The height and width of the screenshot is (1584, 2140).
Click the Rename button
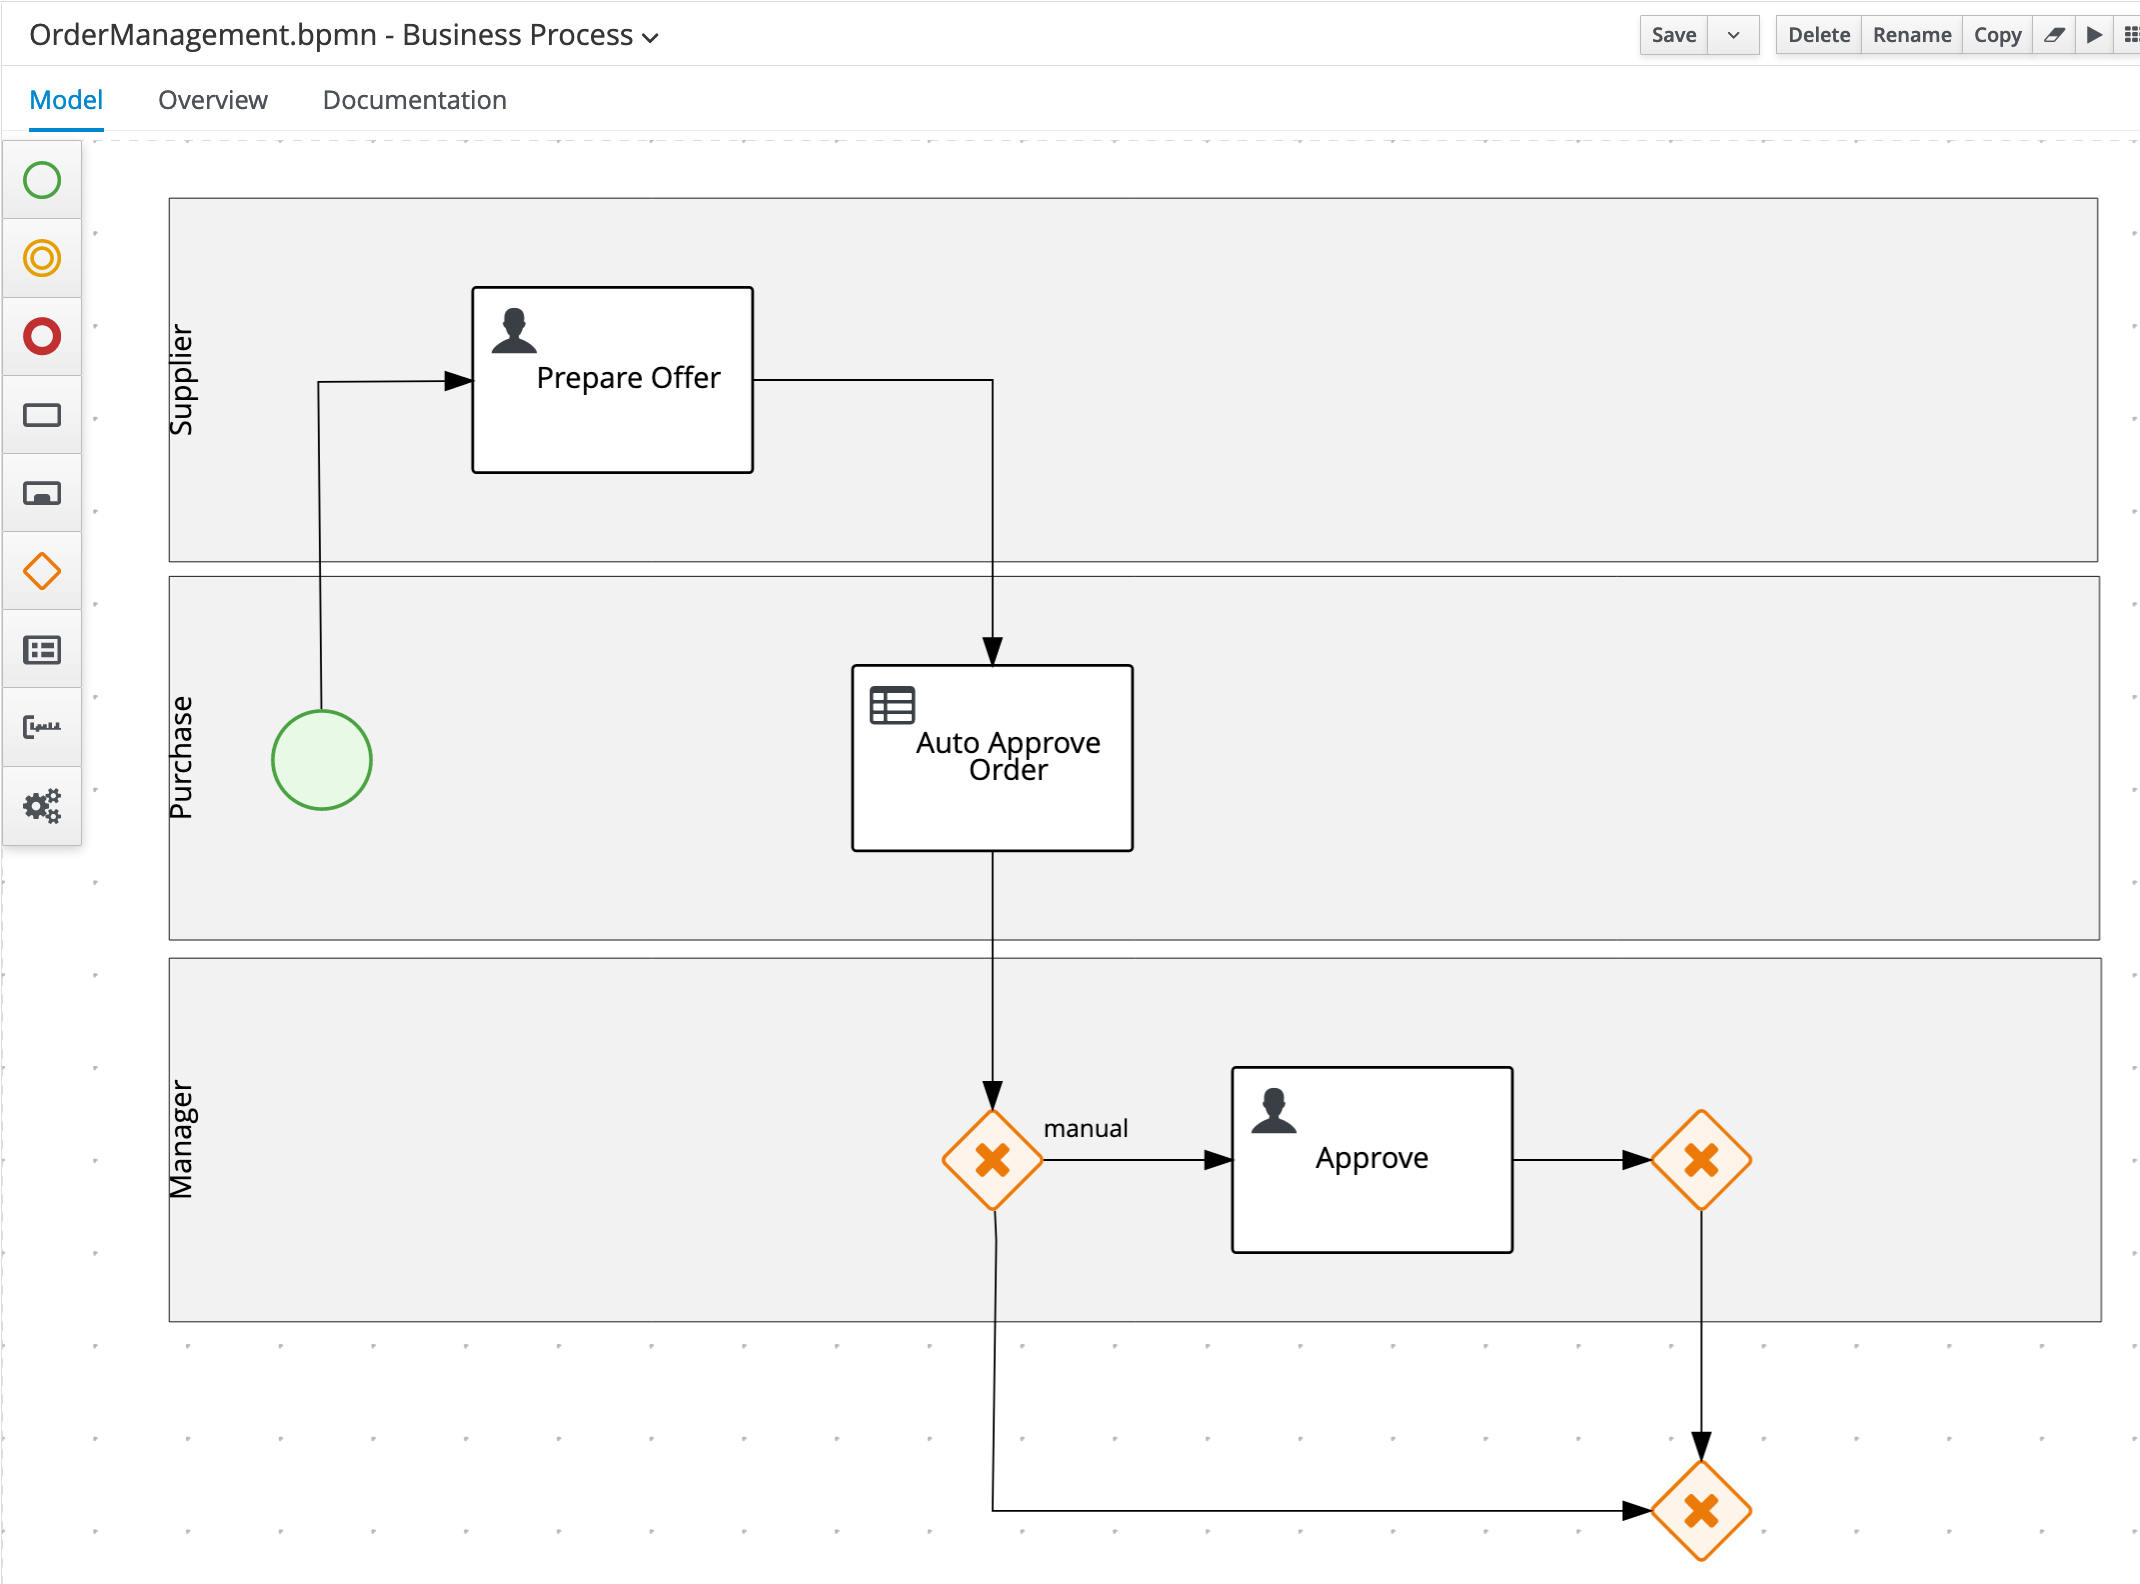click(1912, 35)
